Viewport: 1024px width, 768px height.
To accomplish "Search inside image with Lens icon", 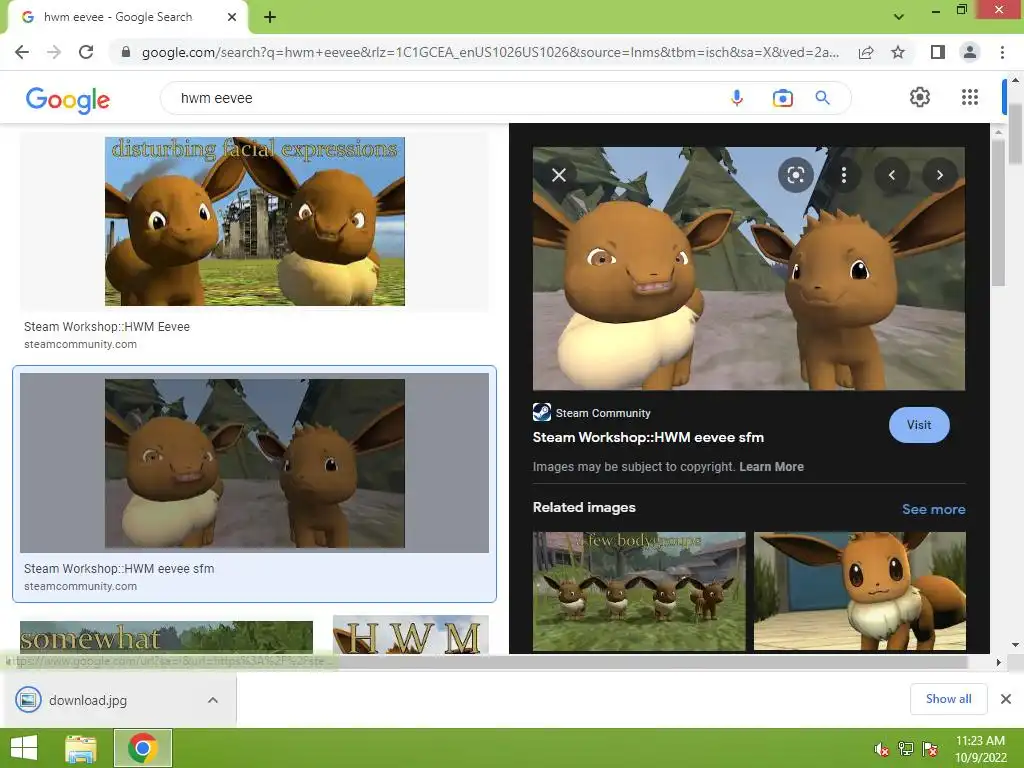I will click(795, 175).
